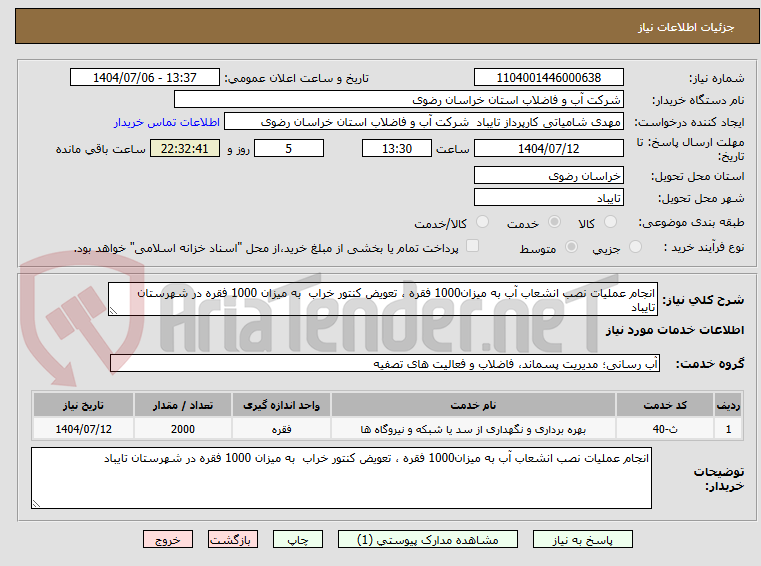Image resolution: width=761 pixels, height=566 pixels.
Task: Click the جزئیات اطلاعات نیاز header title
Action: point(686,27)
